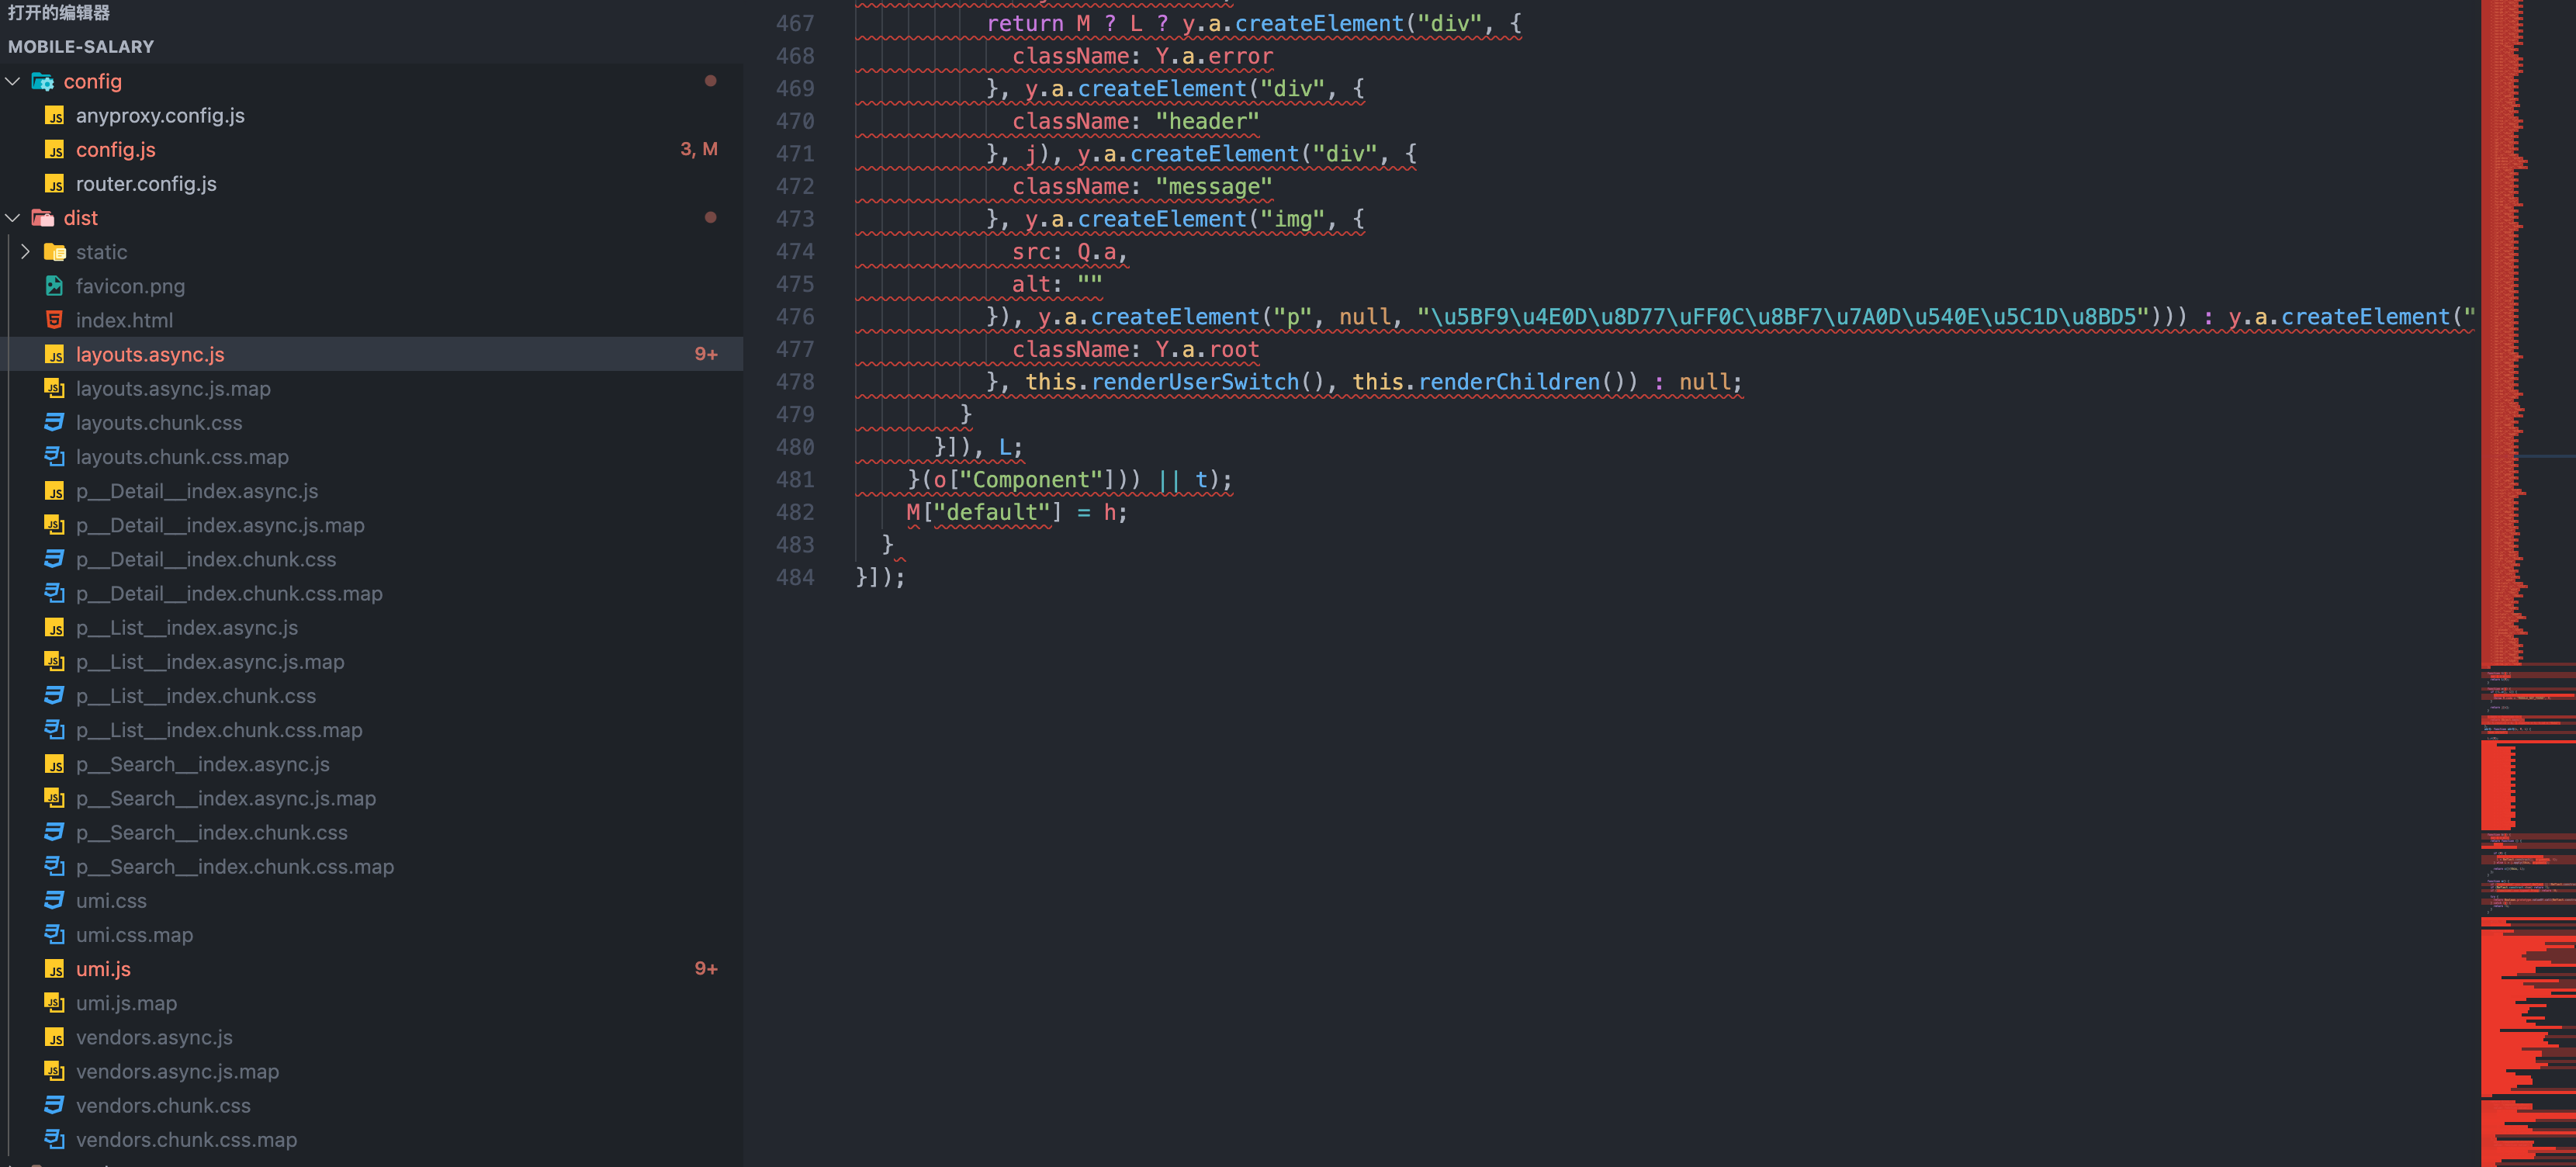Click the JS icon beside anyproxy.config.js
The image size is (2576, 1167).
[56, 116]
